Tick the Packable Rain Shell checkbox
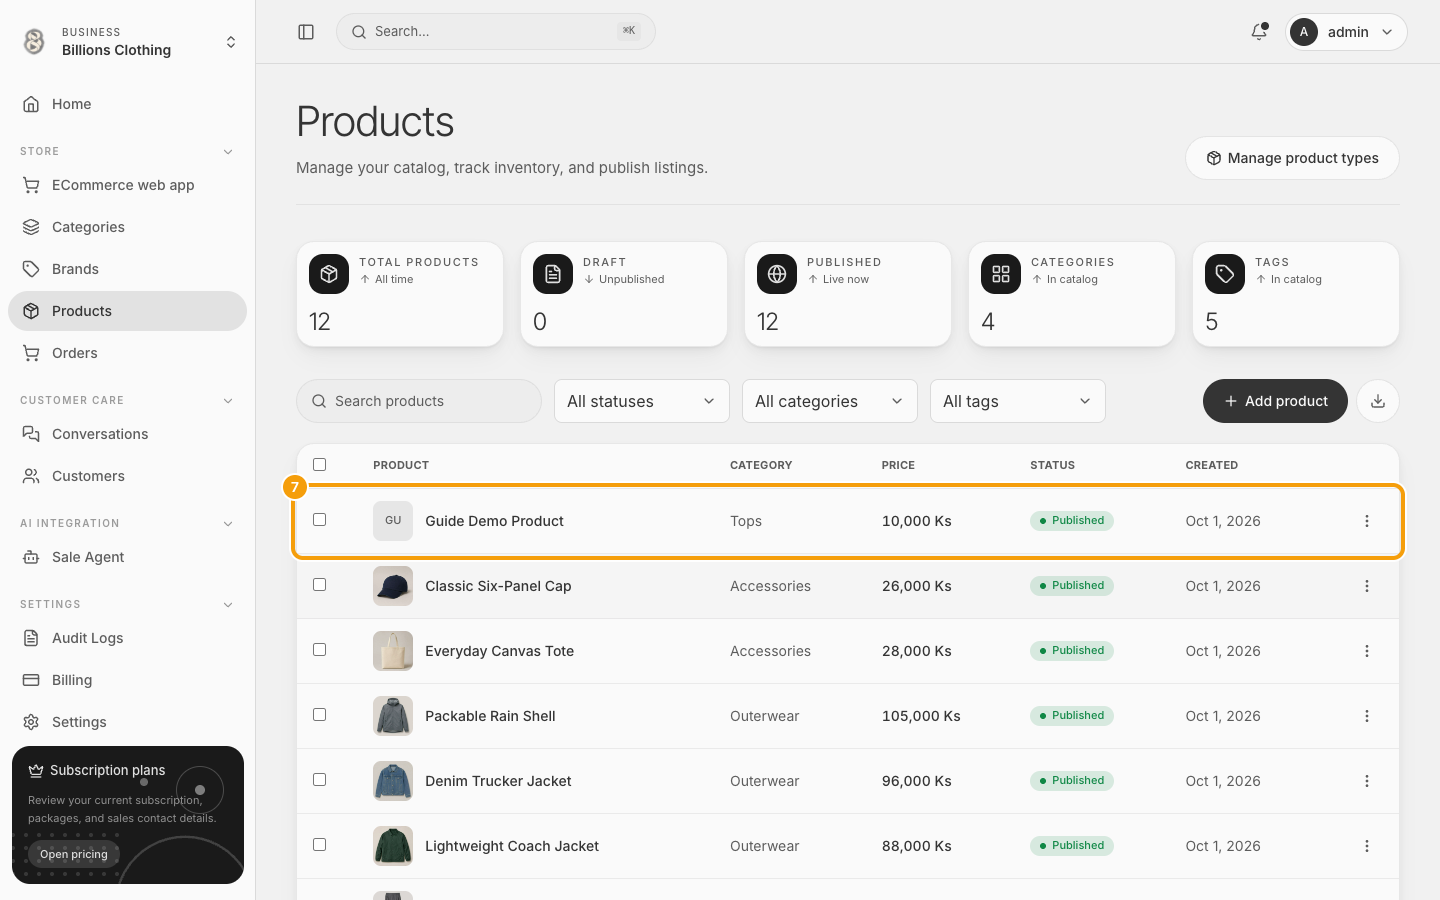Screen dimensions: 1440x900 pos(320,715)
